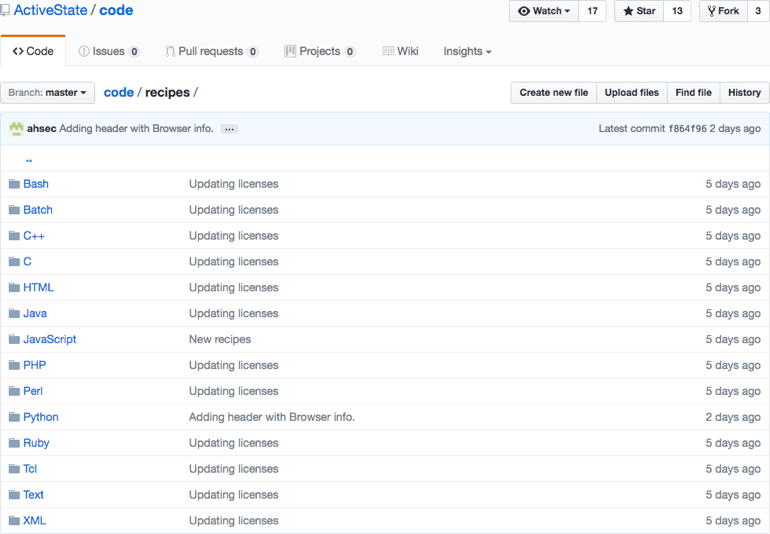Click the Python folder icon

pos(14,417)
